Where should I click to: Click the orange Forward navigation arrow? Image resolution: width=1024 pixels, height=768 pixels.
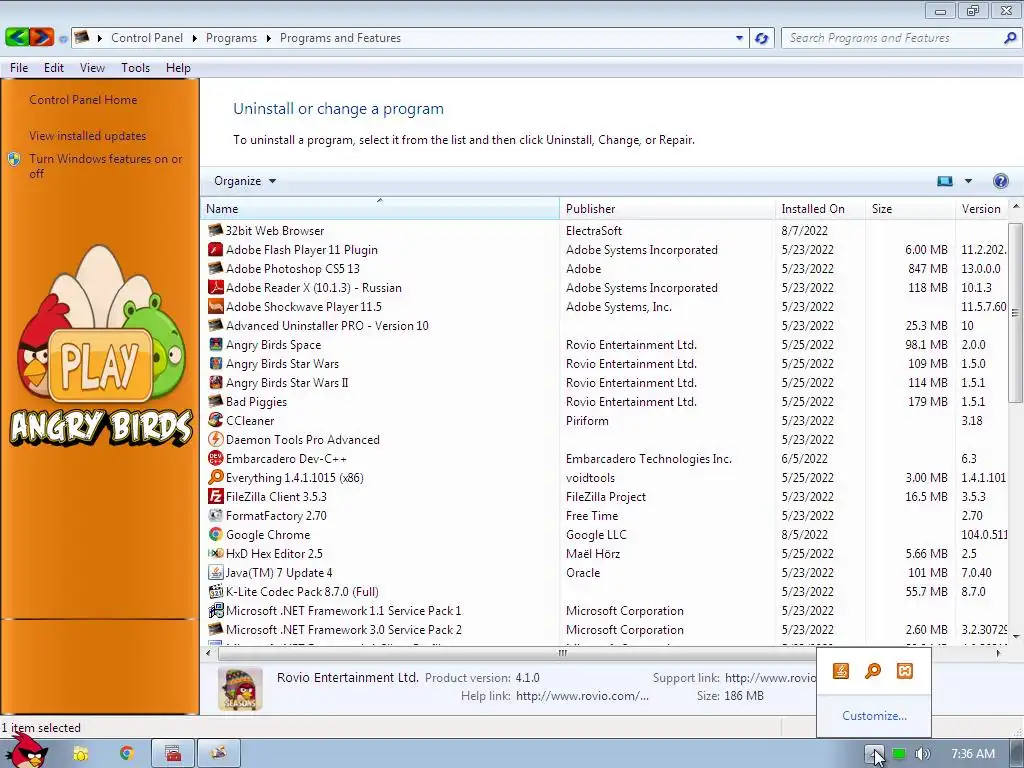[x=41, y=37]
